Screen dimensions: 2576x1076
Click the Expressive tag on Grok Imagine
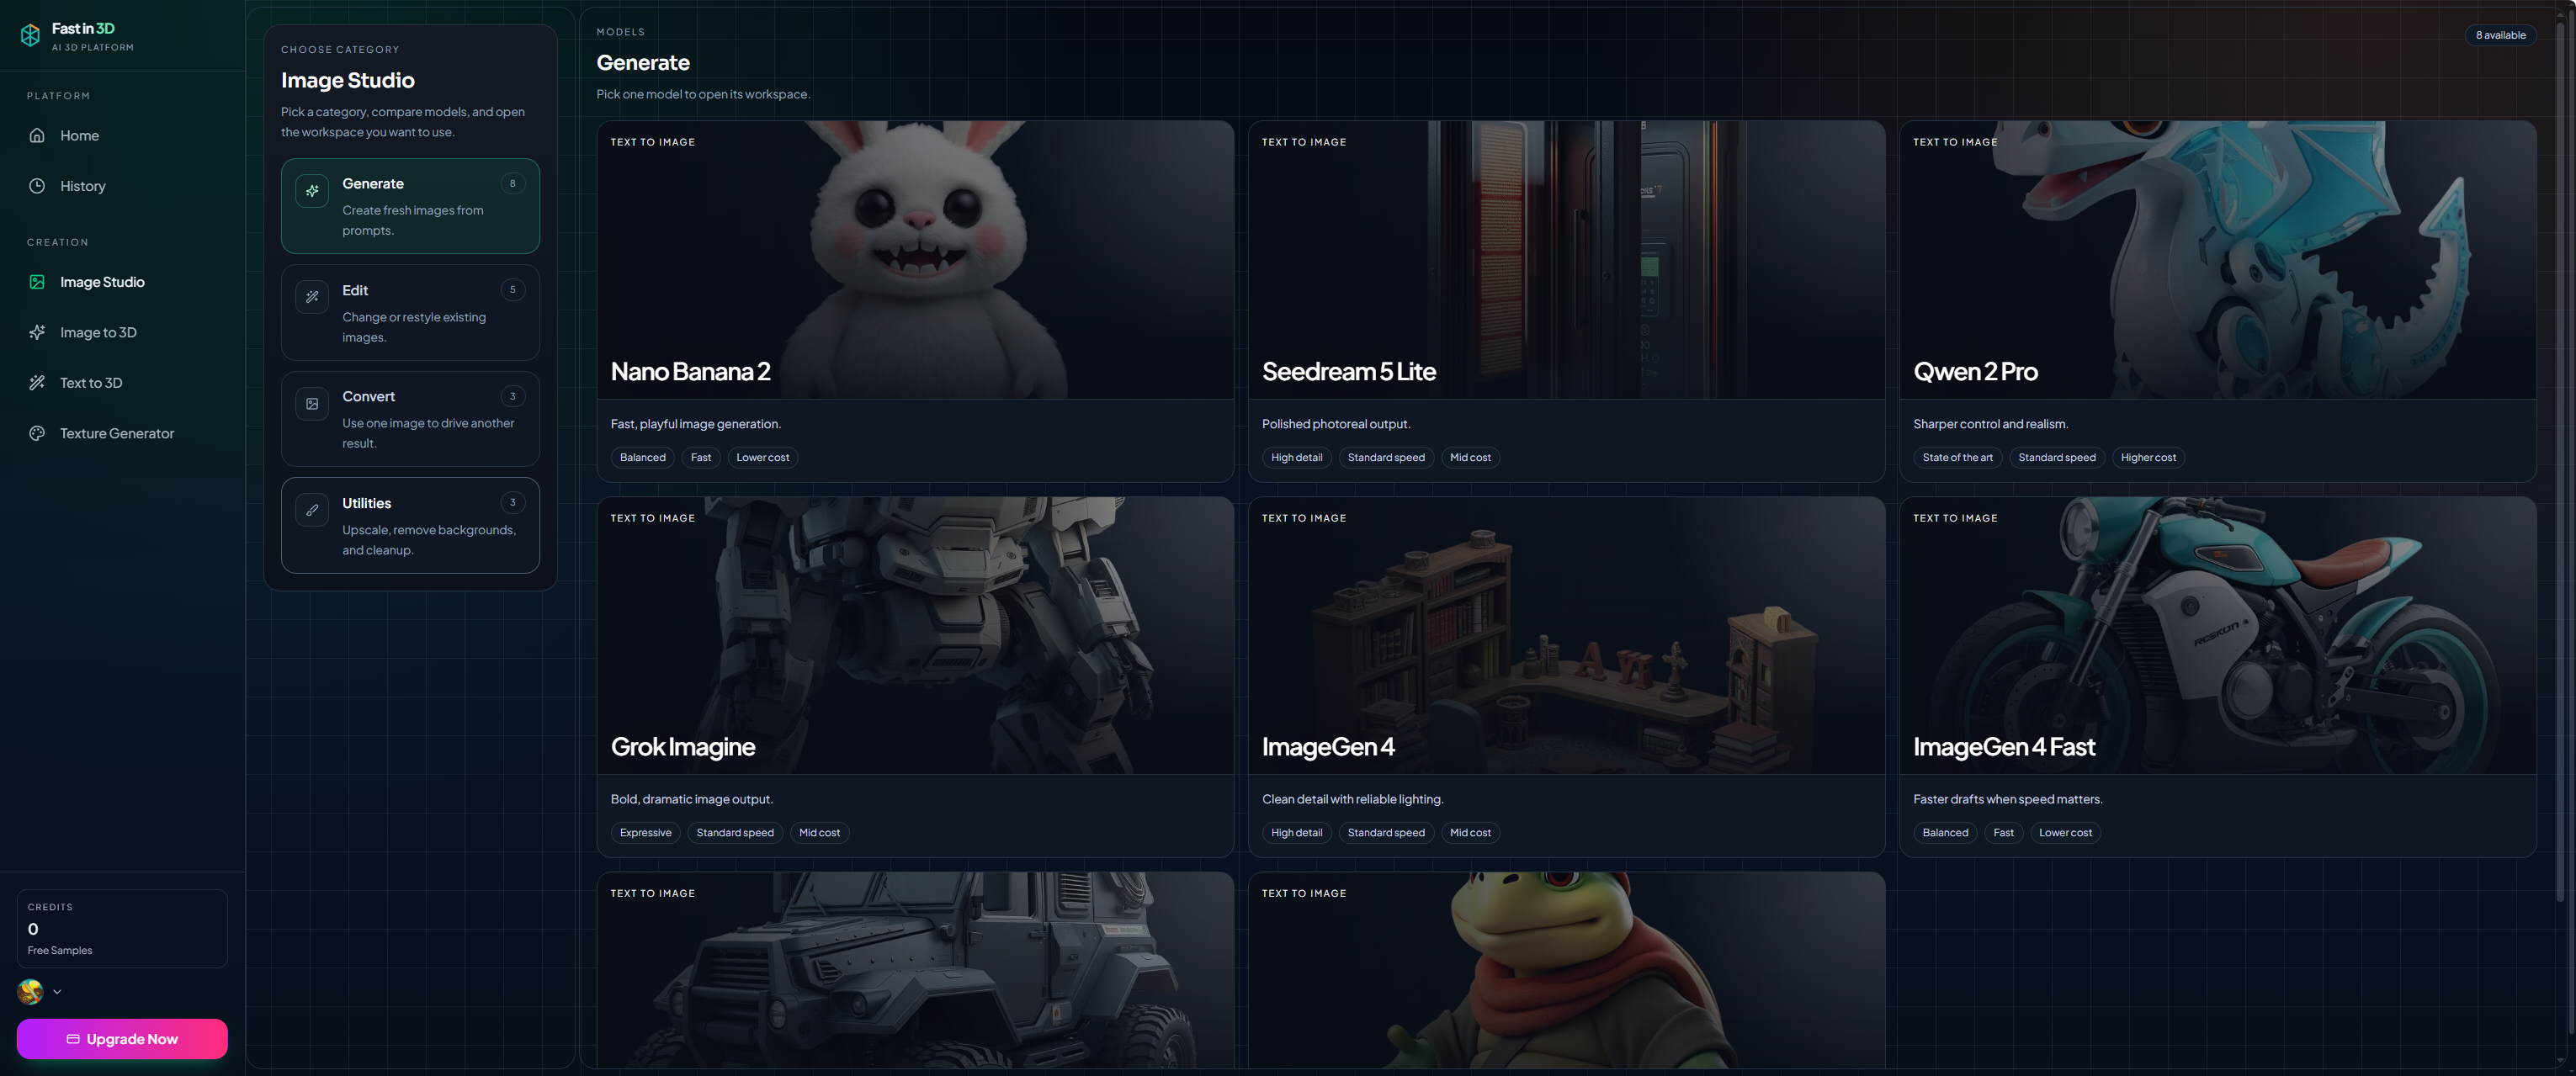tap(645, 833)
